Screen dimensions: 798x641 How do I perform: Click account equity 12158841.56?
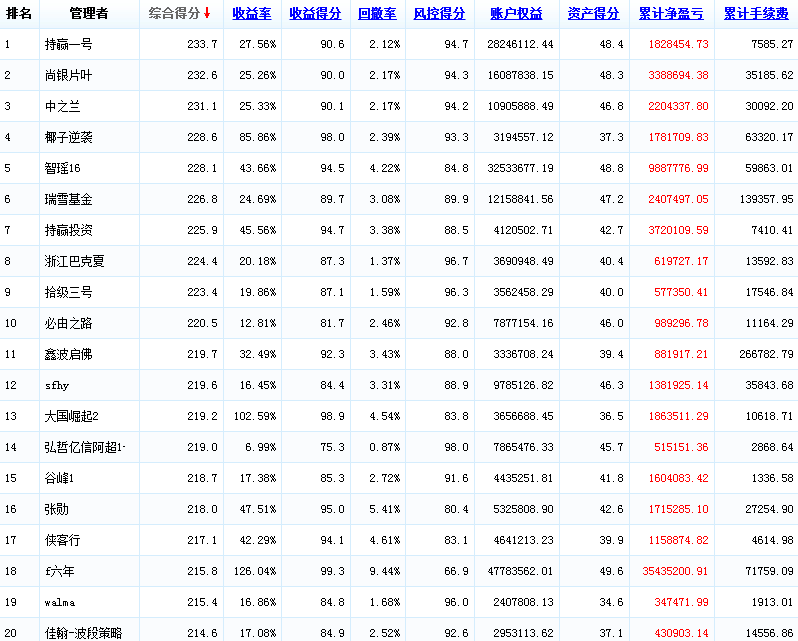[x=521, y=199]
